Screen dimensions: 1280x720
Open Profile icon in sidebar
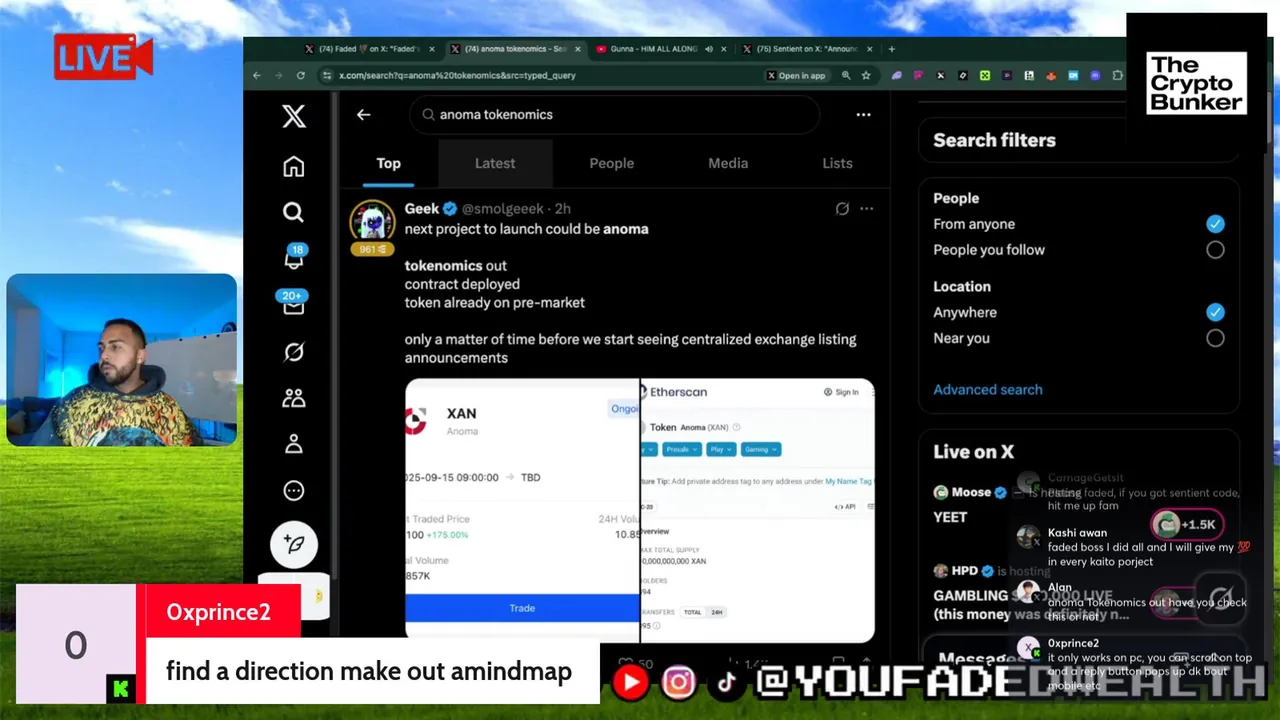pyautogui.click(x=294, y=444)
